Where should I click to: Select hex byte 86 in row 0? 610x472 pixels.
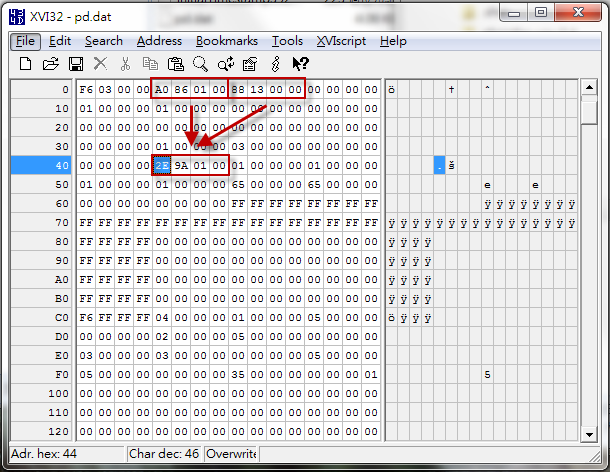point(181,89)
